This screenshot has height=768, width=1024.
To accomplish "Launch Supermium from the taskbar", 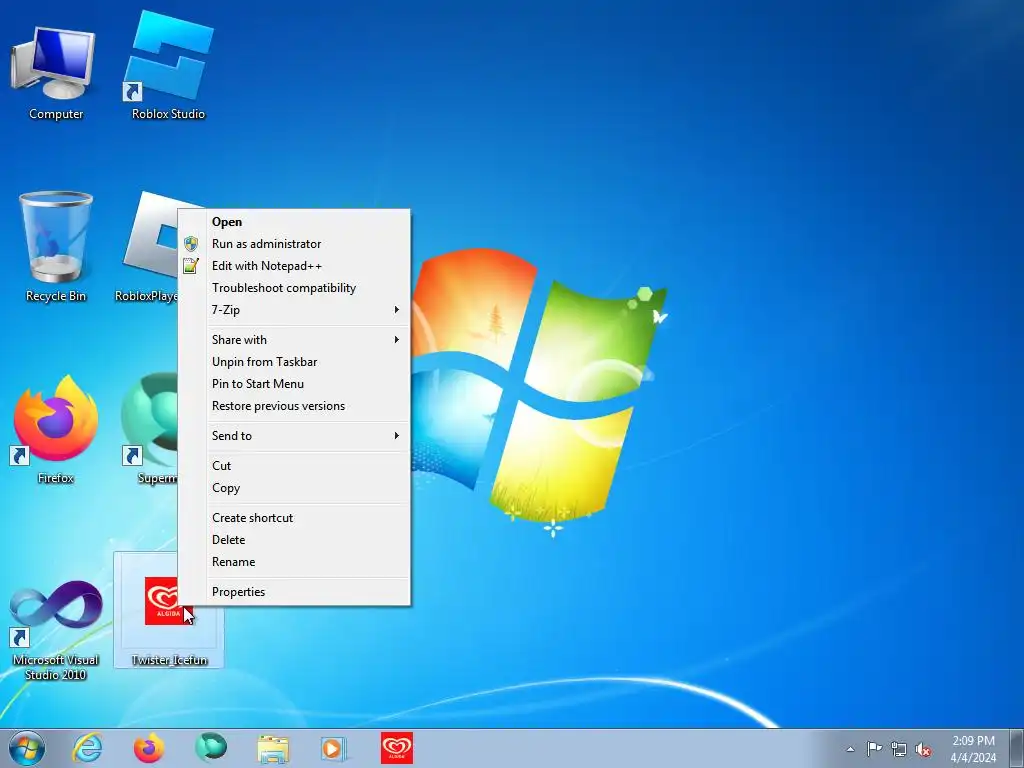I will pyautogui.click(x=211, y=748).
